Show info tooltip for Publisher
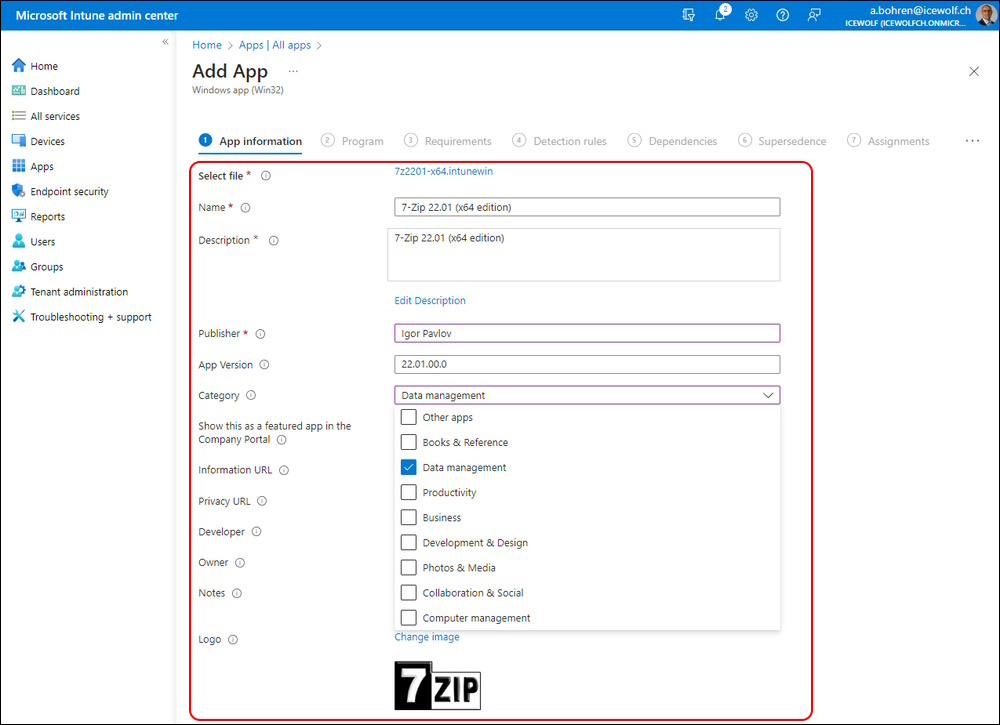Screen dimensions: 1000x725 [260, 333]
